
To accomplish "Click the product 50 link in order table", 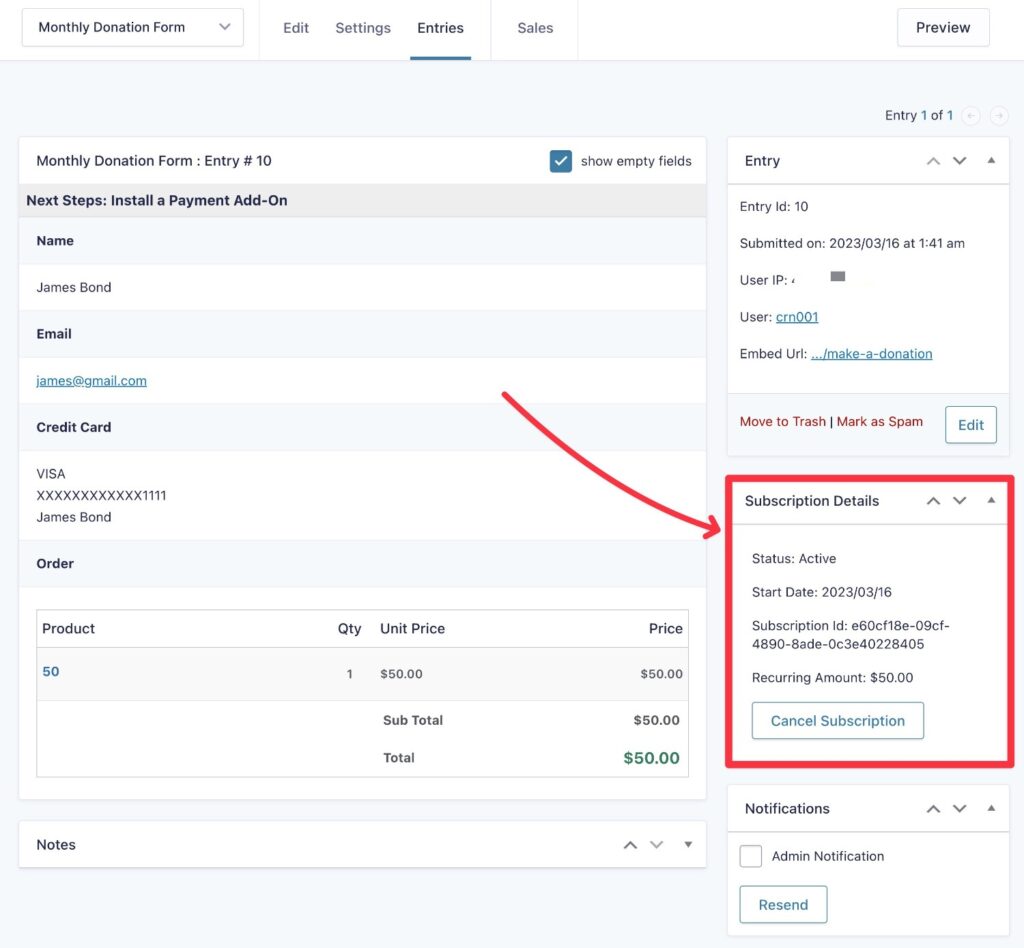I will (50, 671).
